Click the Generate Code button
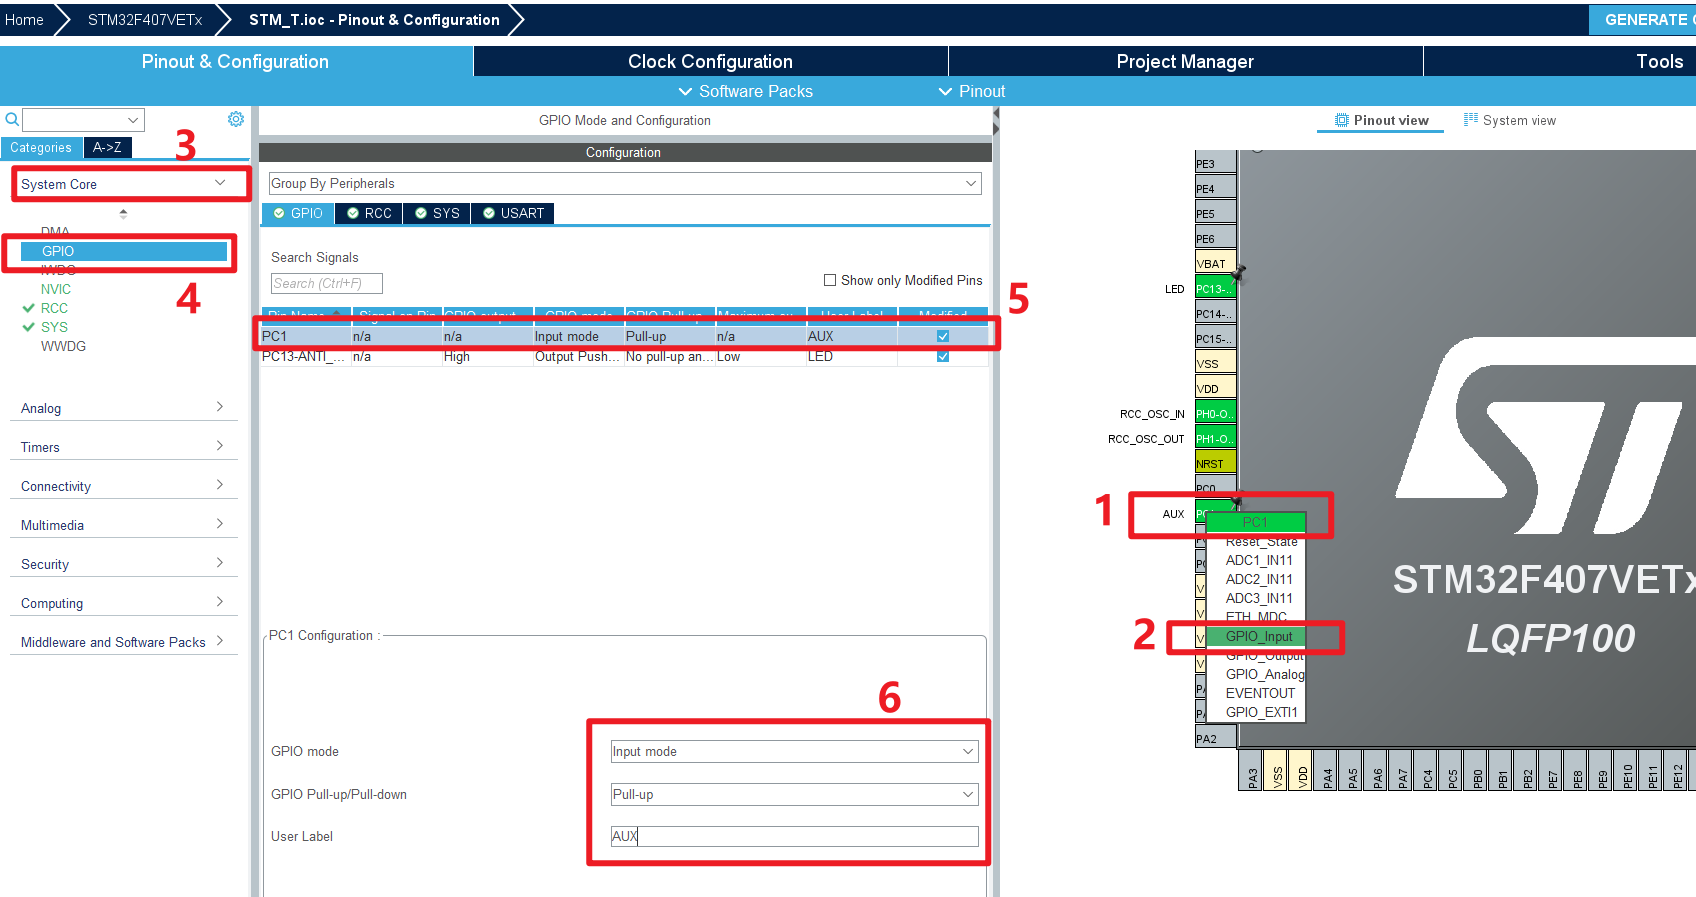1696x897 pixels. tap(1642, 20)
